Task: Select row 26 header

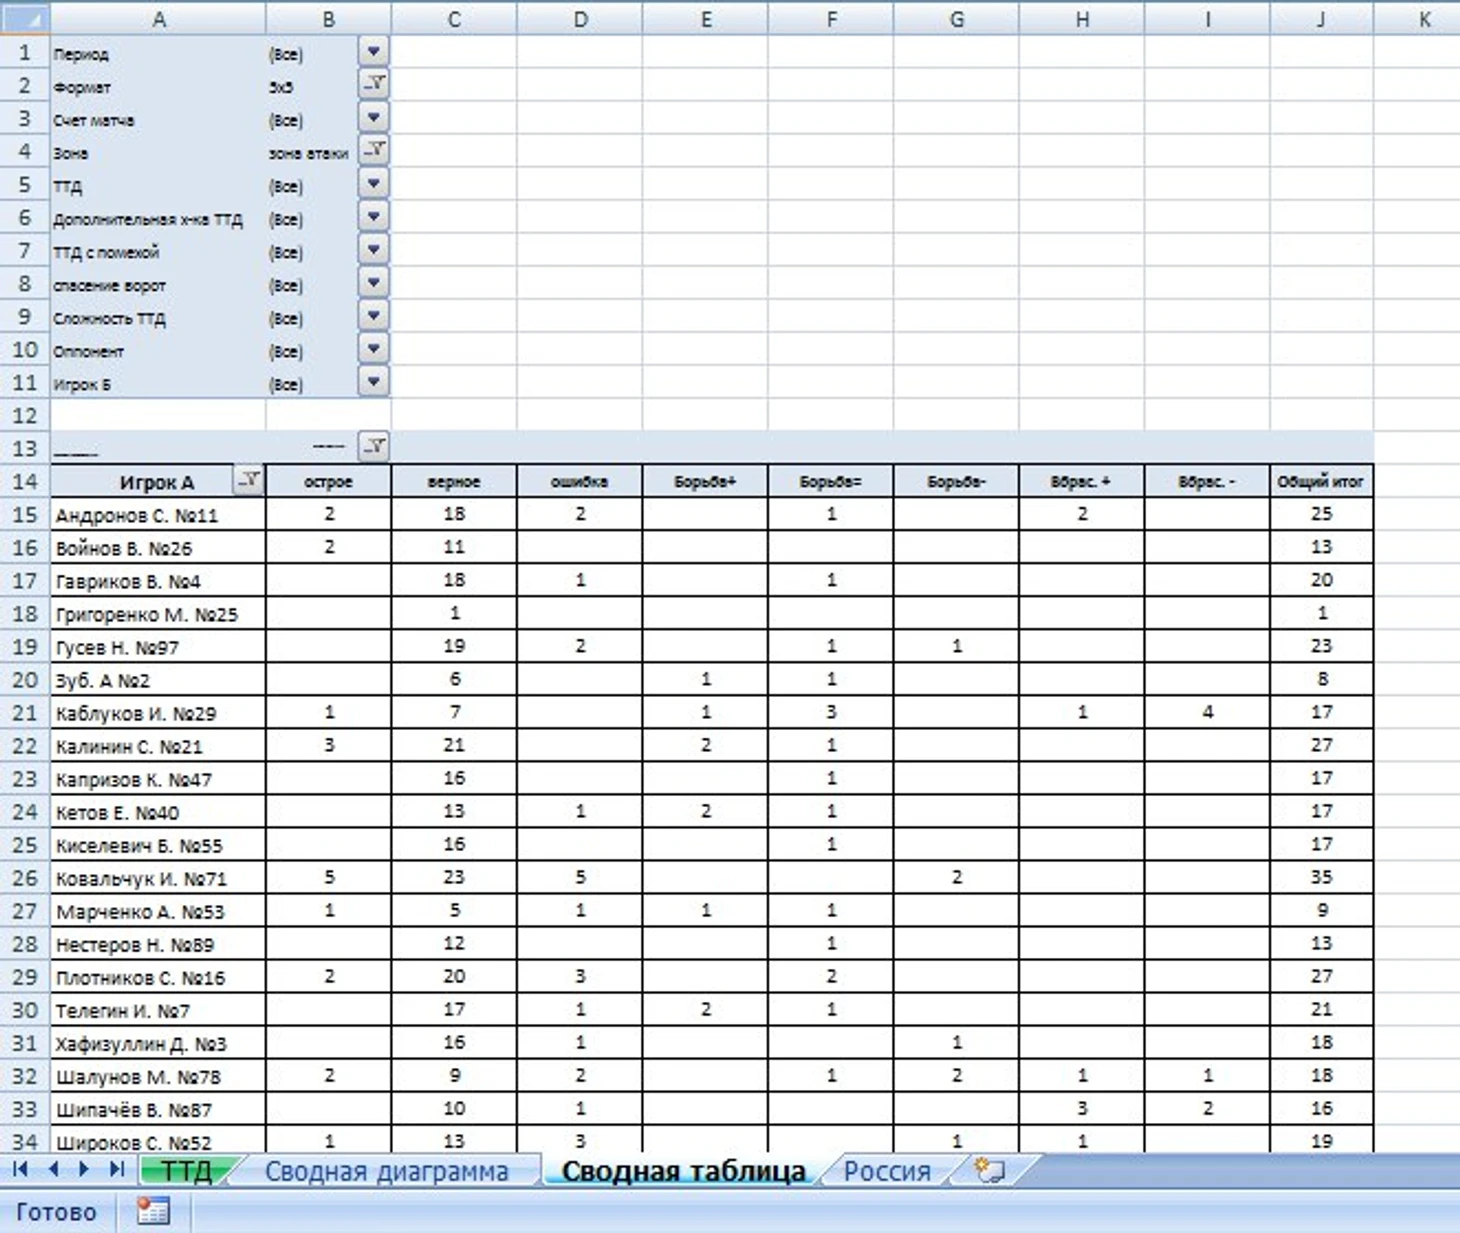Action: click(24, 878)
